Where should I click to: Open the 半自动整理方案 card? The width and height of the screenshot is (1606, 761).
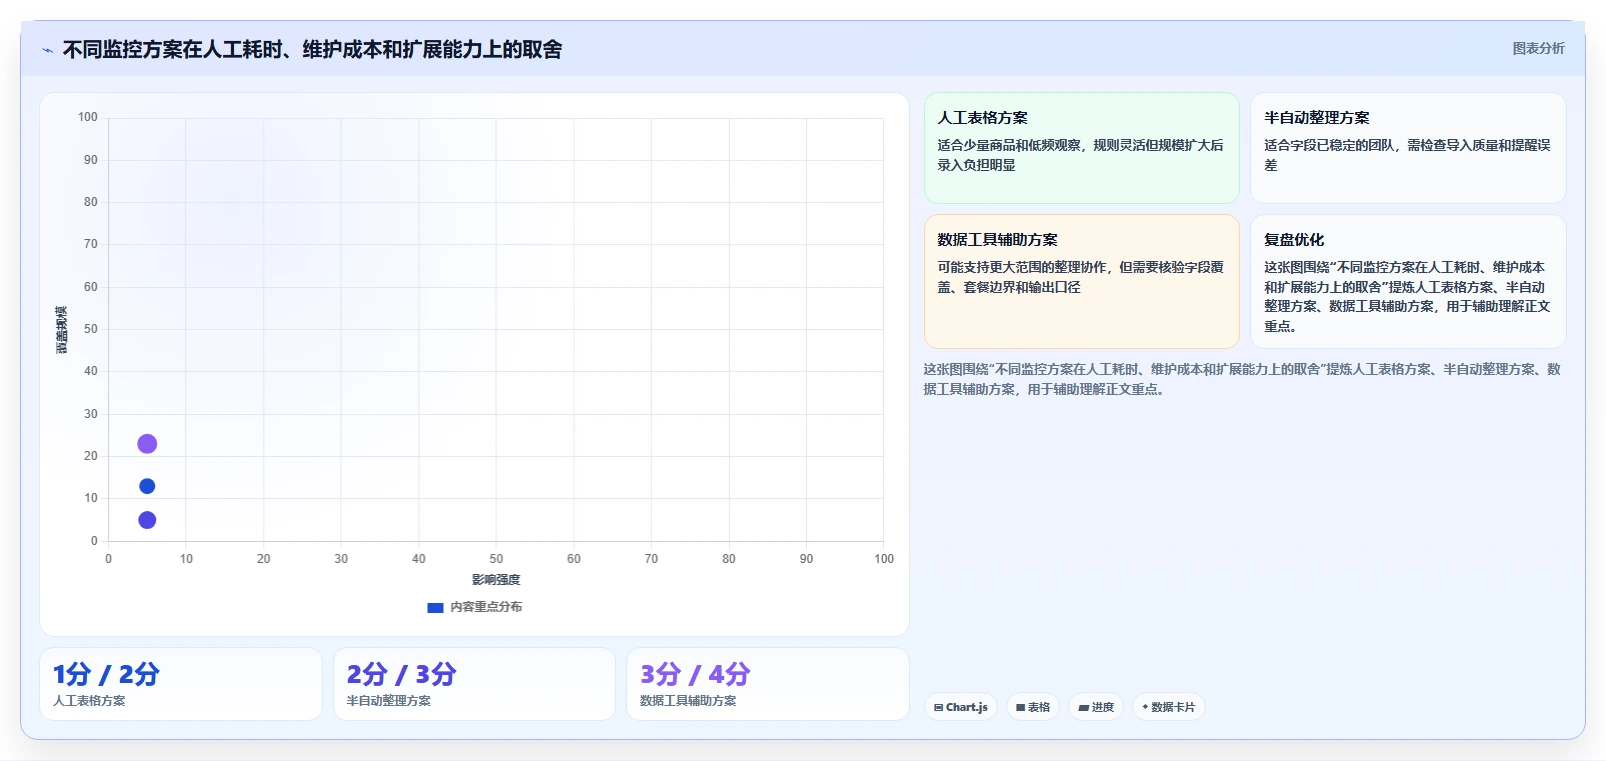(1408, 148)
